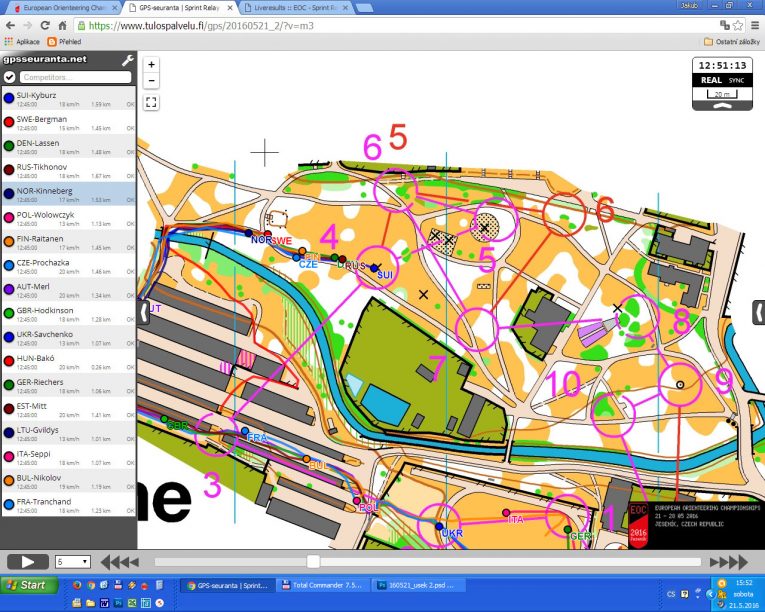
Task: Go back to previous browser page
Action: point(10,25)
